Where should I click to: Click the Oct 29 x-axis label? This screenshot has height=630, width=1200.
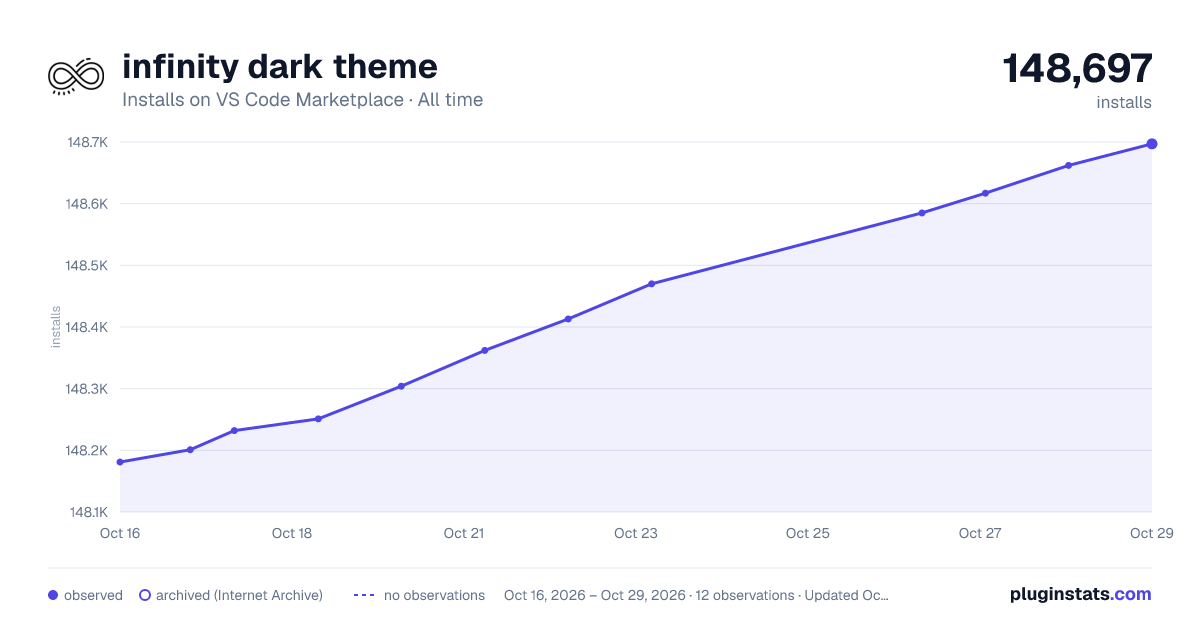pos(1151,533)
